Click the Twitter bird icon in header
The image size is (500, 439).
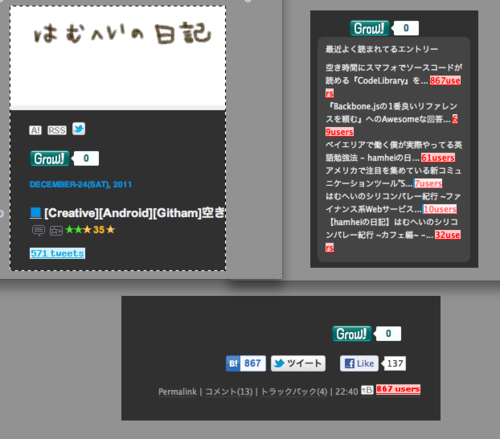(x=79, y=129)
